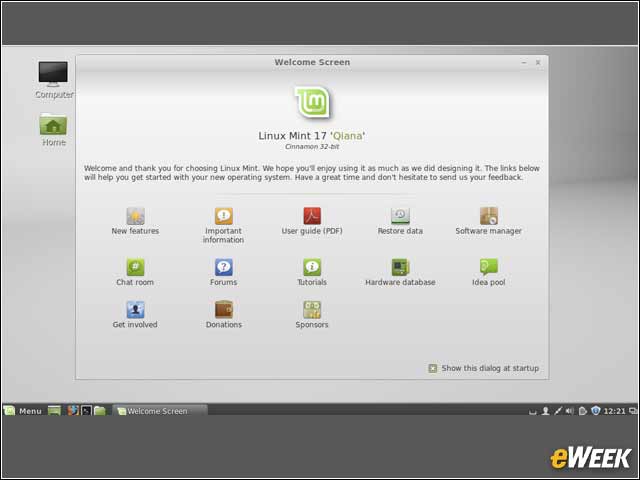Open the Forums icon
The image size is (640, 480).
pyautogui.click(x=224, y=267)
